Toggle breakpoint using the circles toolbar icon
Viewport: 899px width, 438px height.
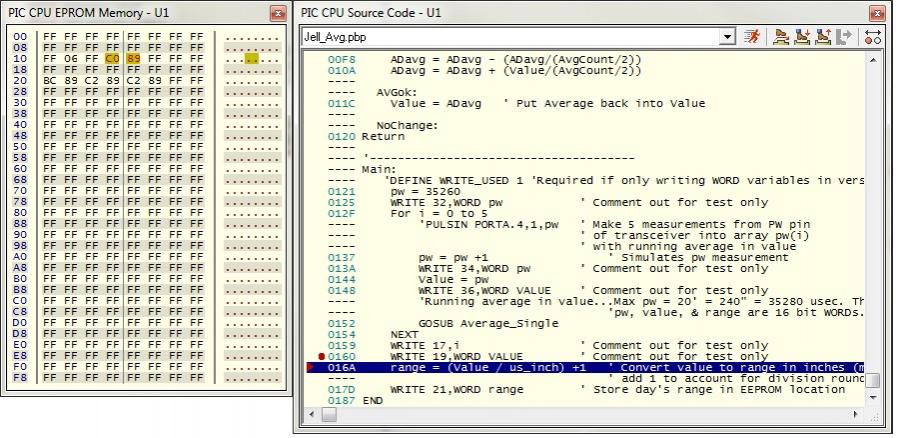(872, 37)
